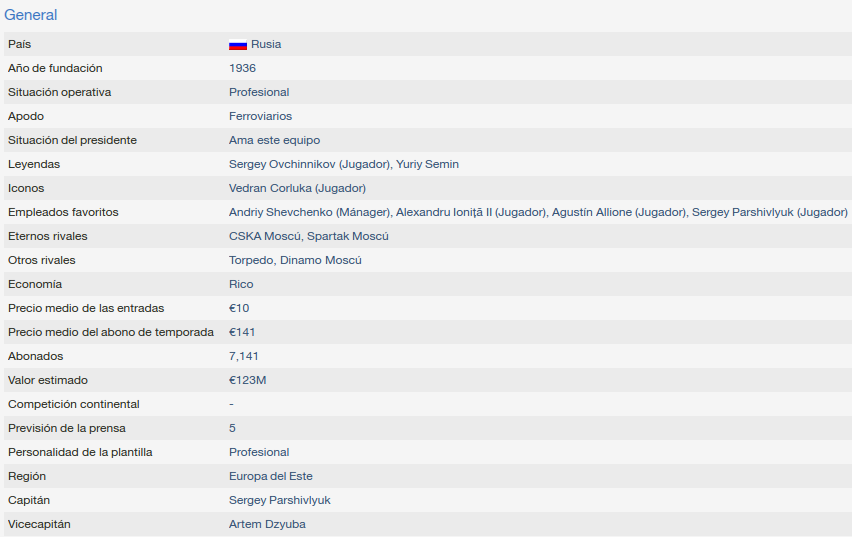Open Alexandru Ioniță II (Jugador) link
This screenshot has height=537, width=852.
tap(471, 212)
